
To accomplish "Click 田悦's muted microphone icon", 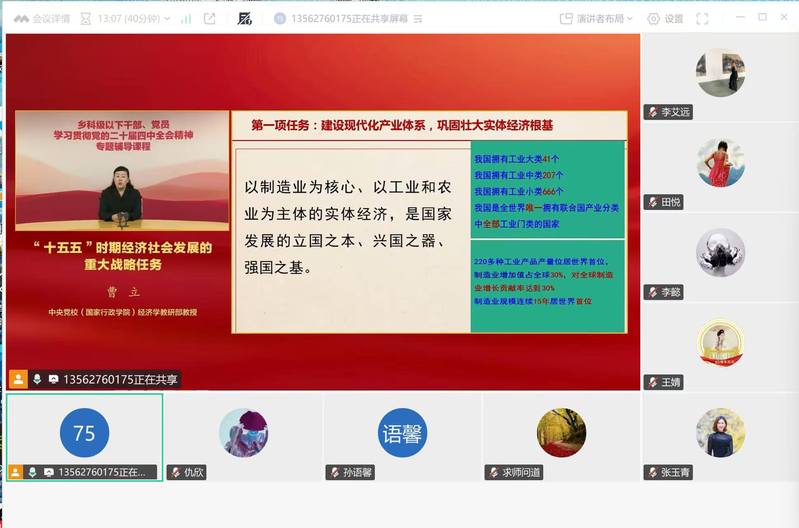I will click(x=653, y=202).
